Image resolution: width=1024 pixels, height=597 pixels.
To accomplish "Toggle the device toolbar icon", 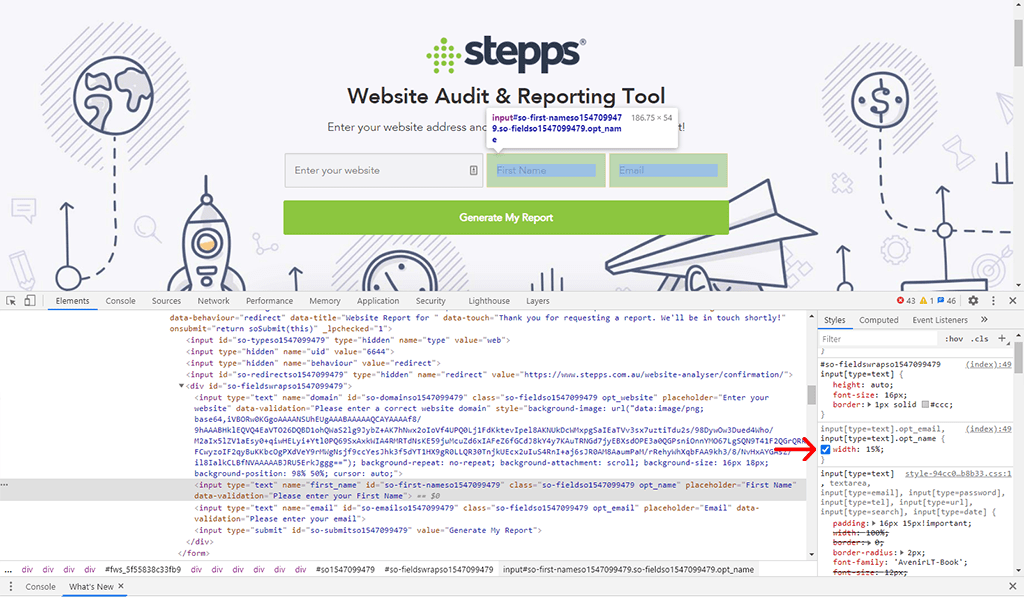I will pyautogui.click(x=29, y=300).
